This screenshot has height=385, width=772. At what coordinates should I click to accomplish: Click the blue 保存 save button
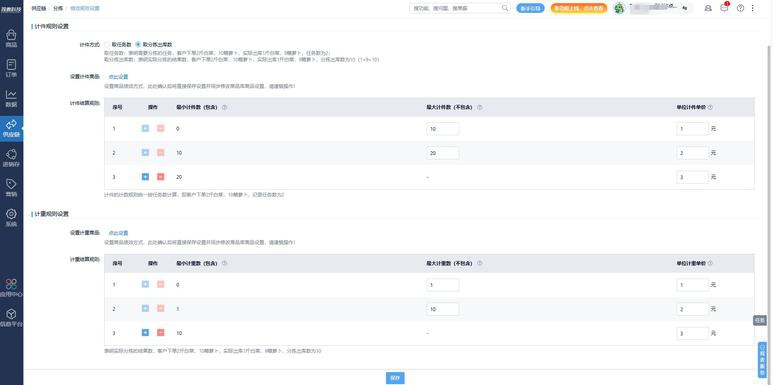pos(395,378)
